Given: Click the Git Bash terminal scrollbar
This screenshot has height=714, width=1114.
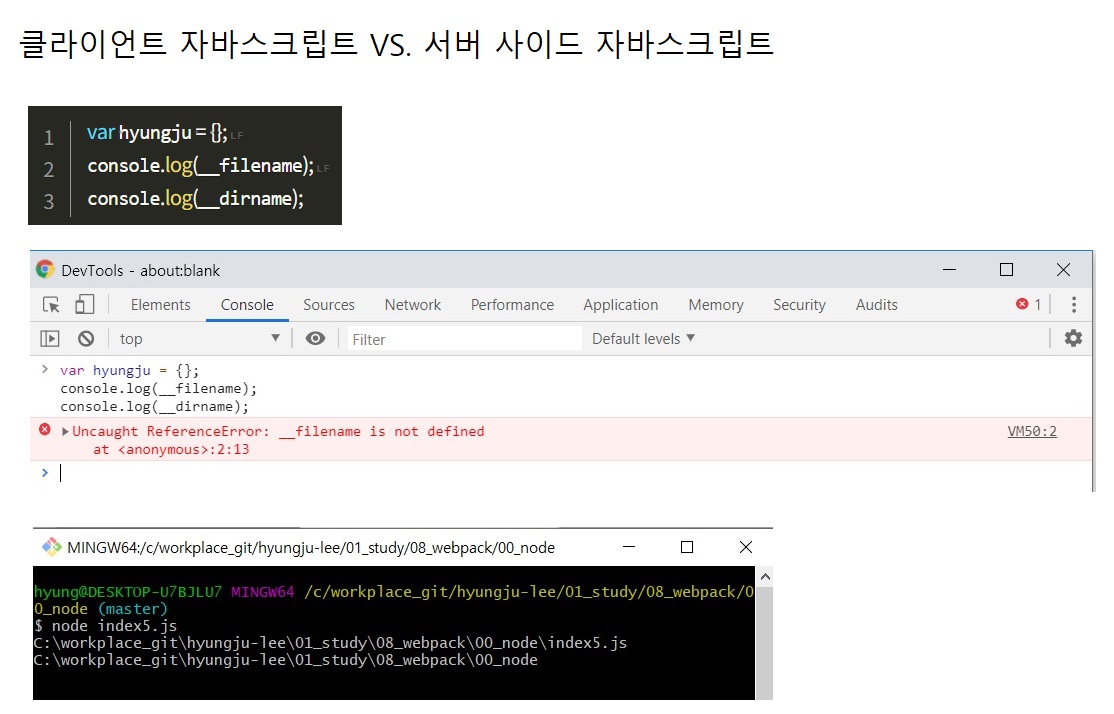Looking at the screenshot, I should click(x=764, y=630).
